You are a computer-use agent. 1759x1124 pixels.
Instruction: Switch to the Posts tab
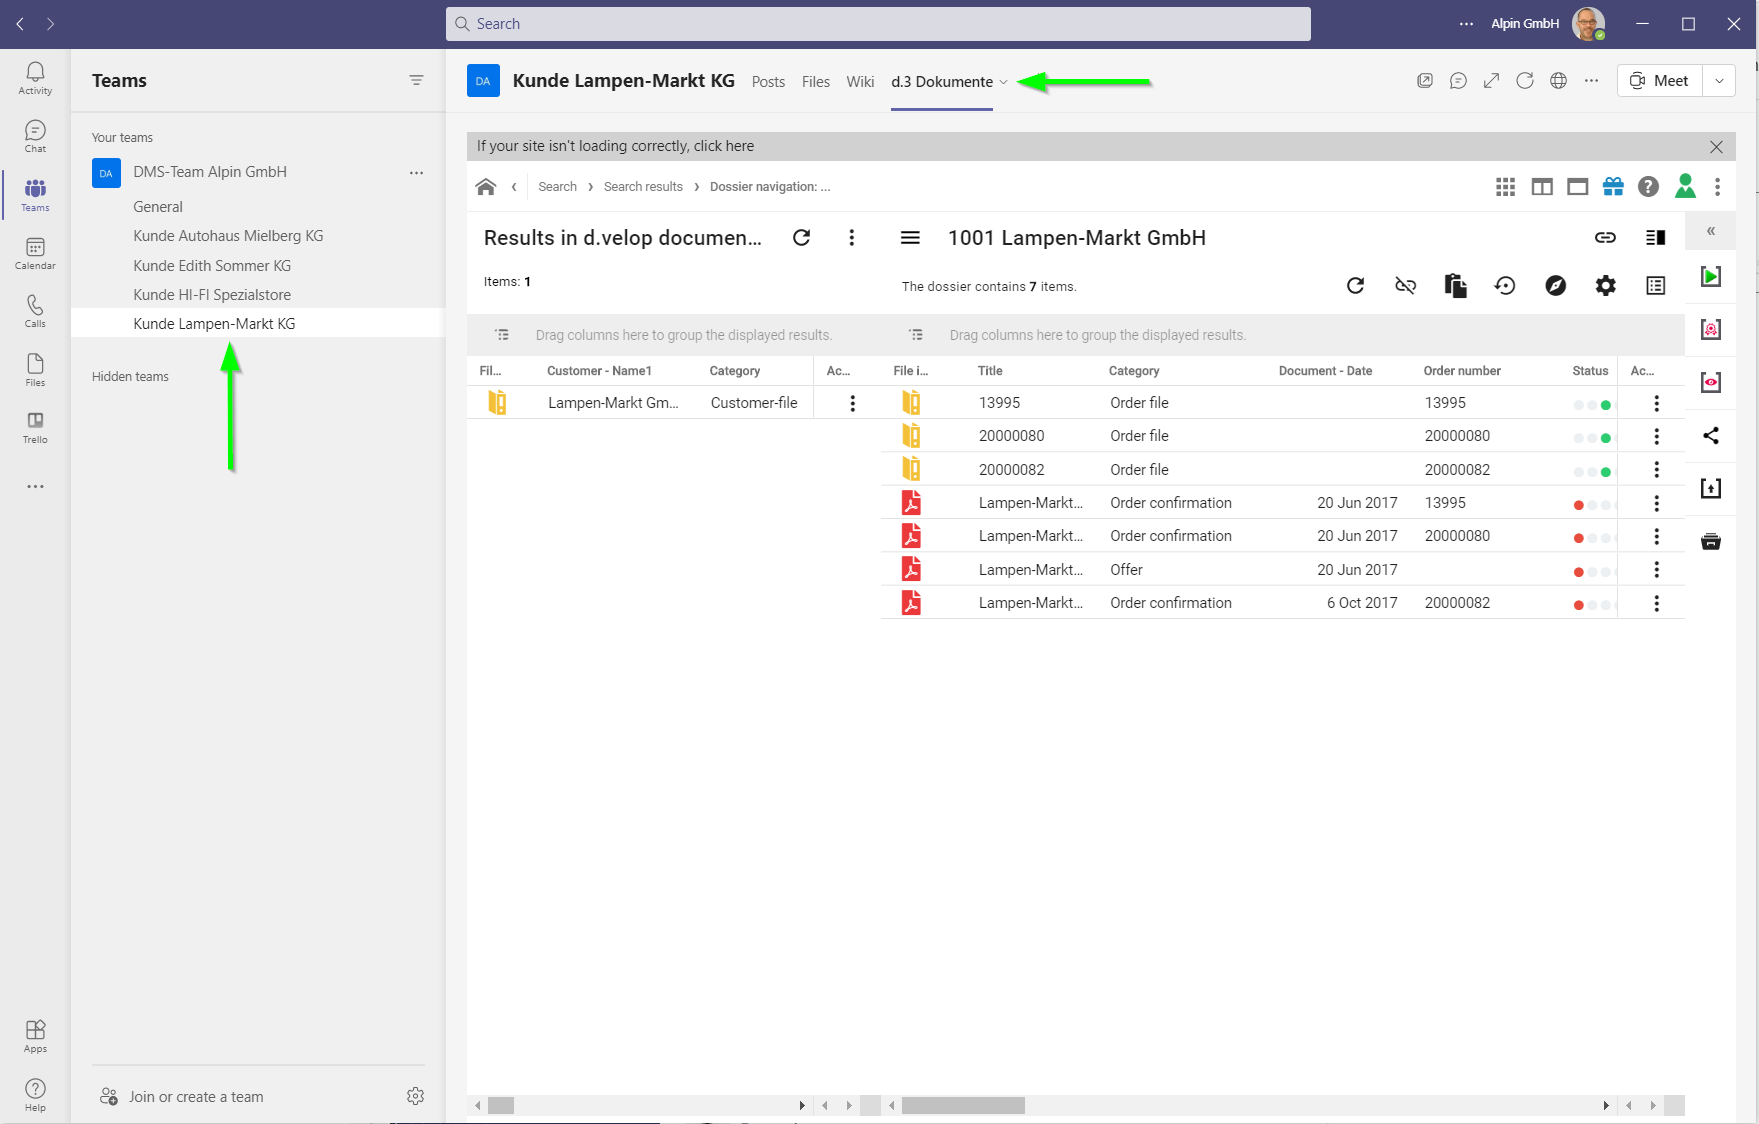tap(768, 82)
